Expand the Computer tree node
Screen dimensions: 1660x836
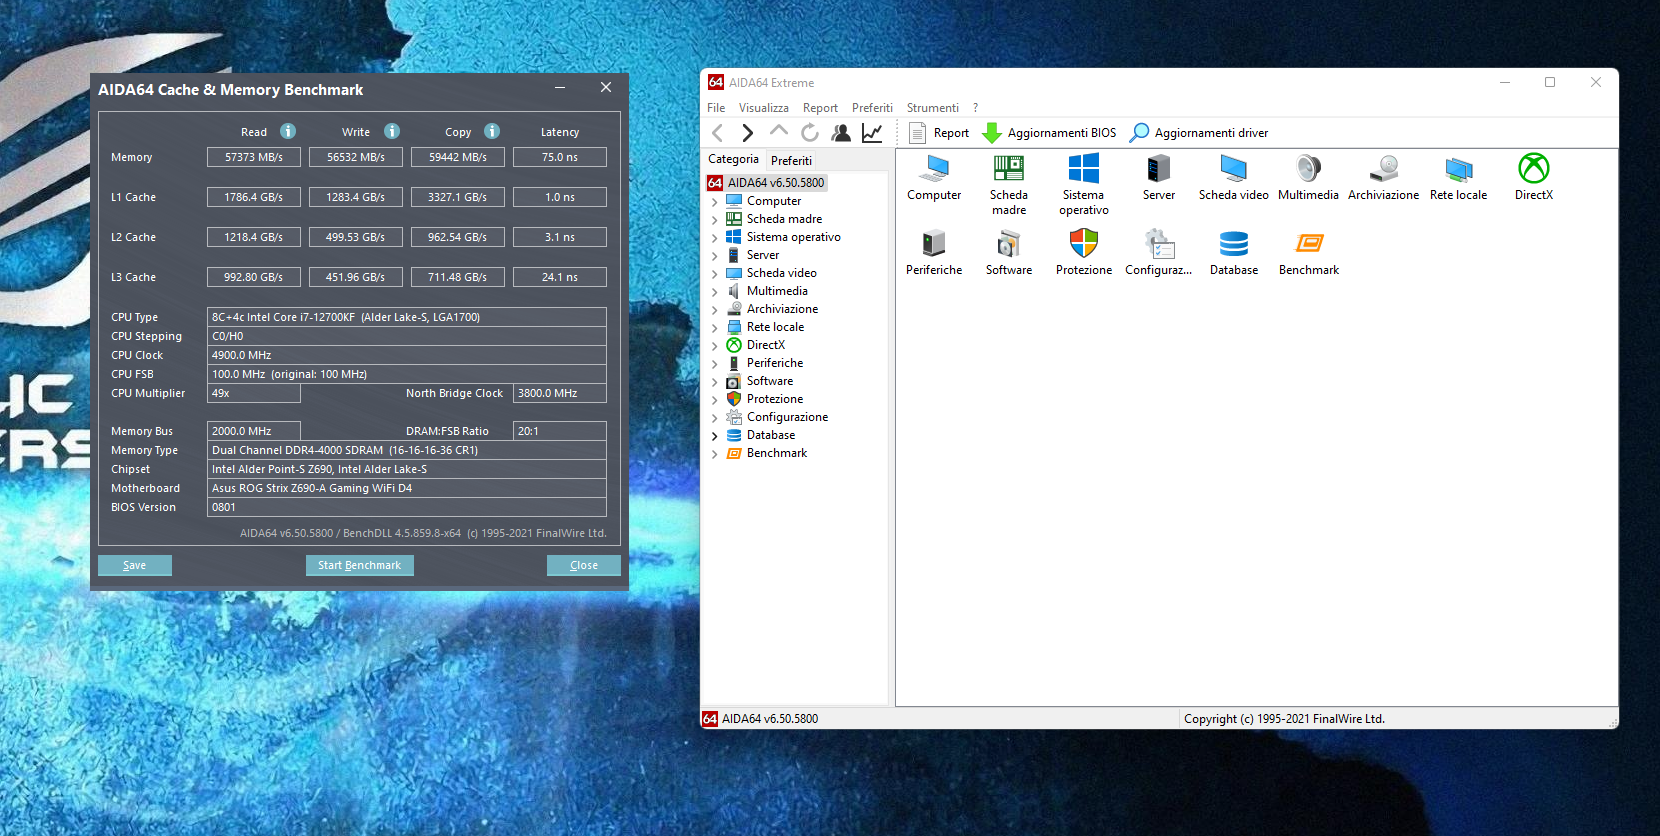[714, 201]
